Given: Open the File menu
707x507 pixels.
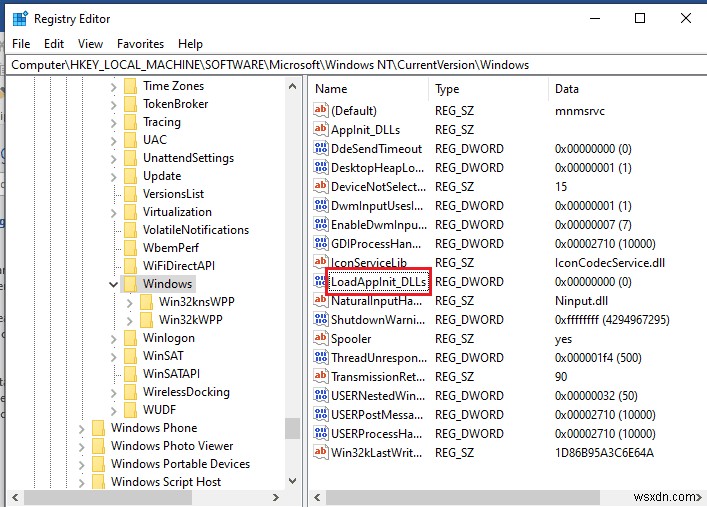Looking at the screenshot, I should point(21,44).
